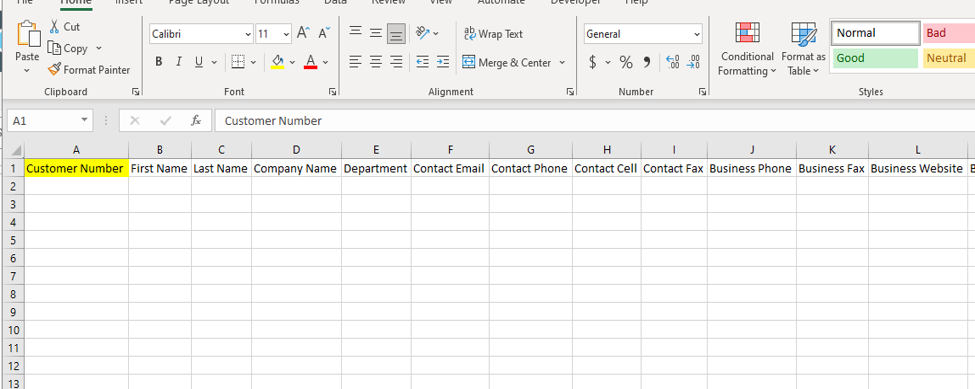The image size is (975, 389).
Task: Open Alignment group dialog launcher
Action: coord(570,92)
